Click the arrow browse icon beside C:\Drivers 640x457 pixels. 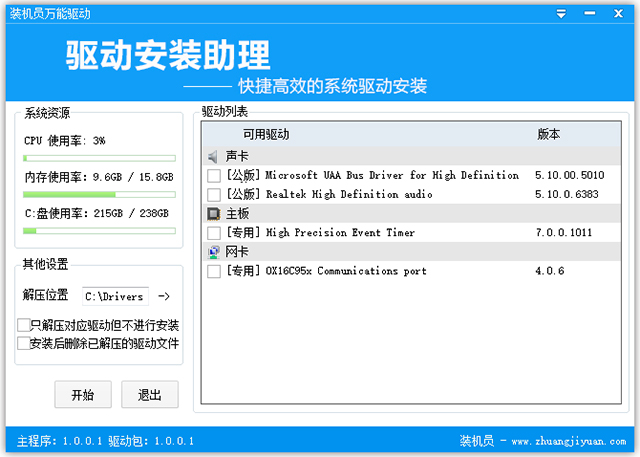coord(164,296)
